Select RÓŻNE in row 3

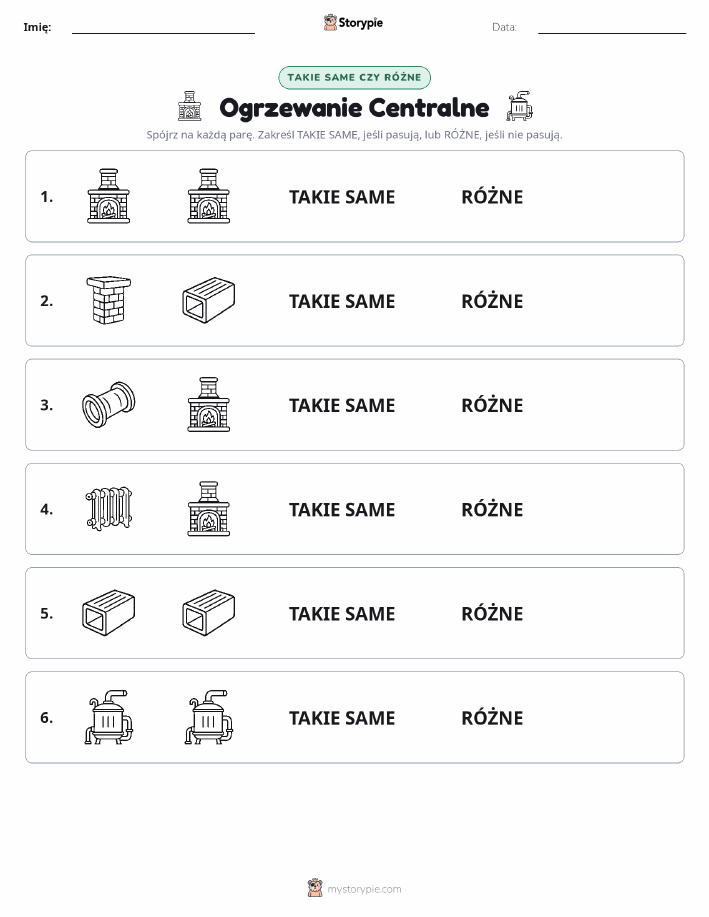pyautogui.click(x=492, y=405)
